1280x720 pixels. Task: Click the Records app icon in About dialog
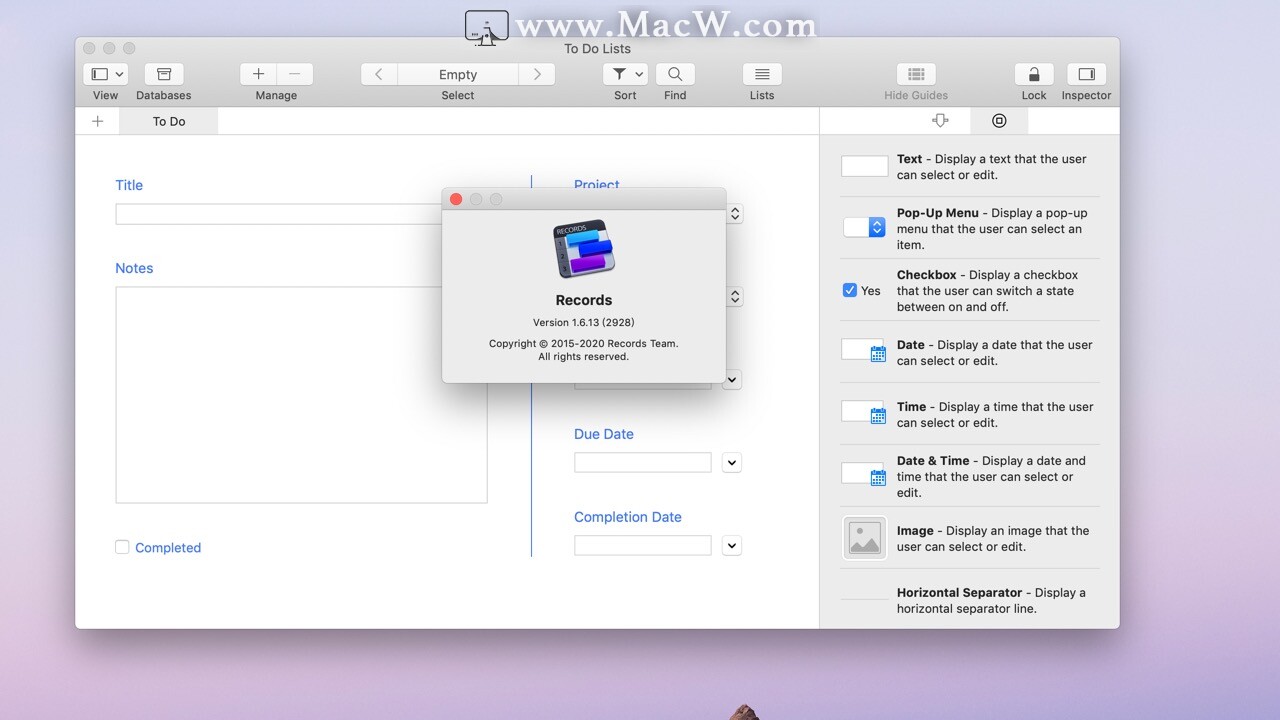(584, 249)
